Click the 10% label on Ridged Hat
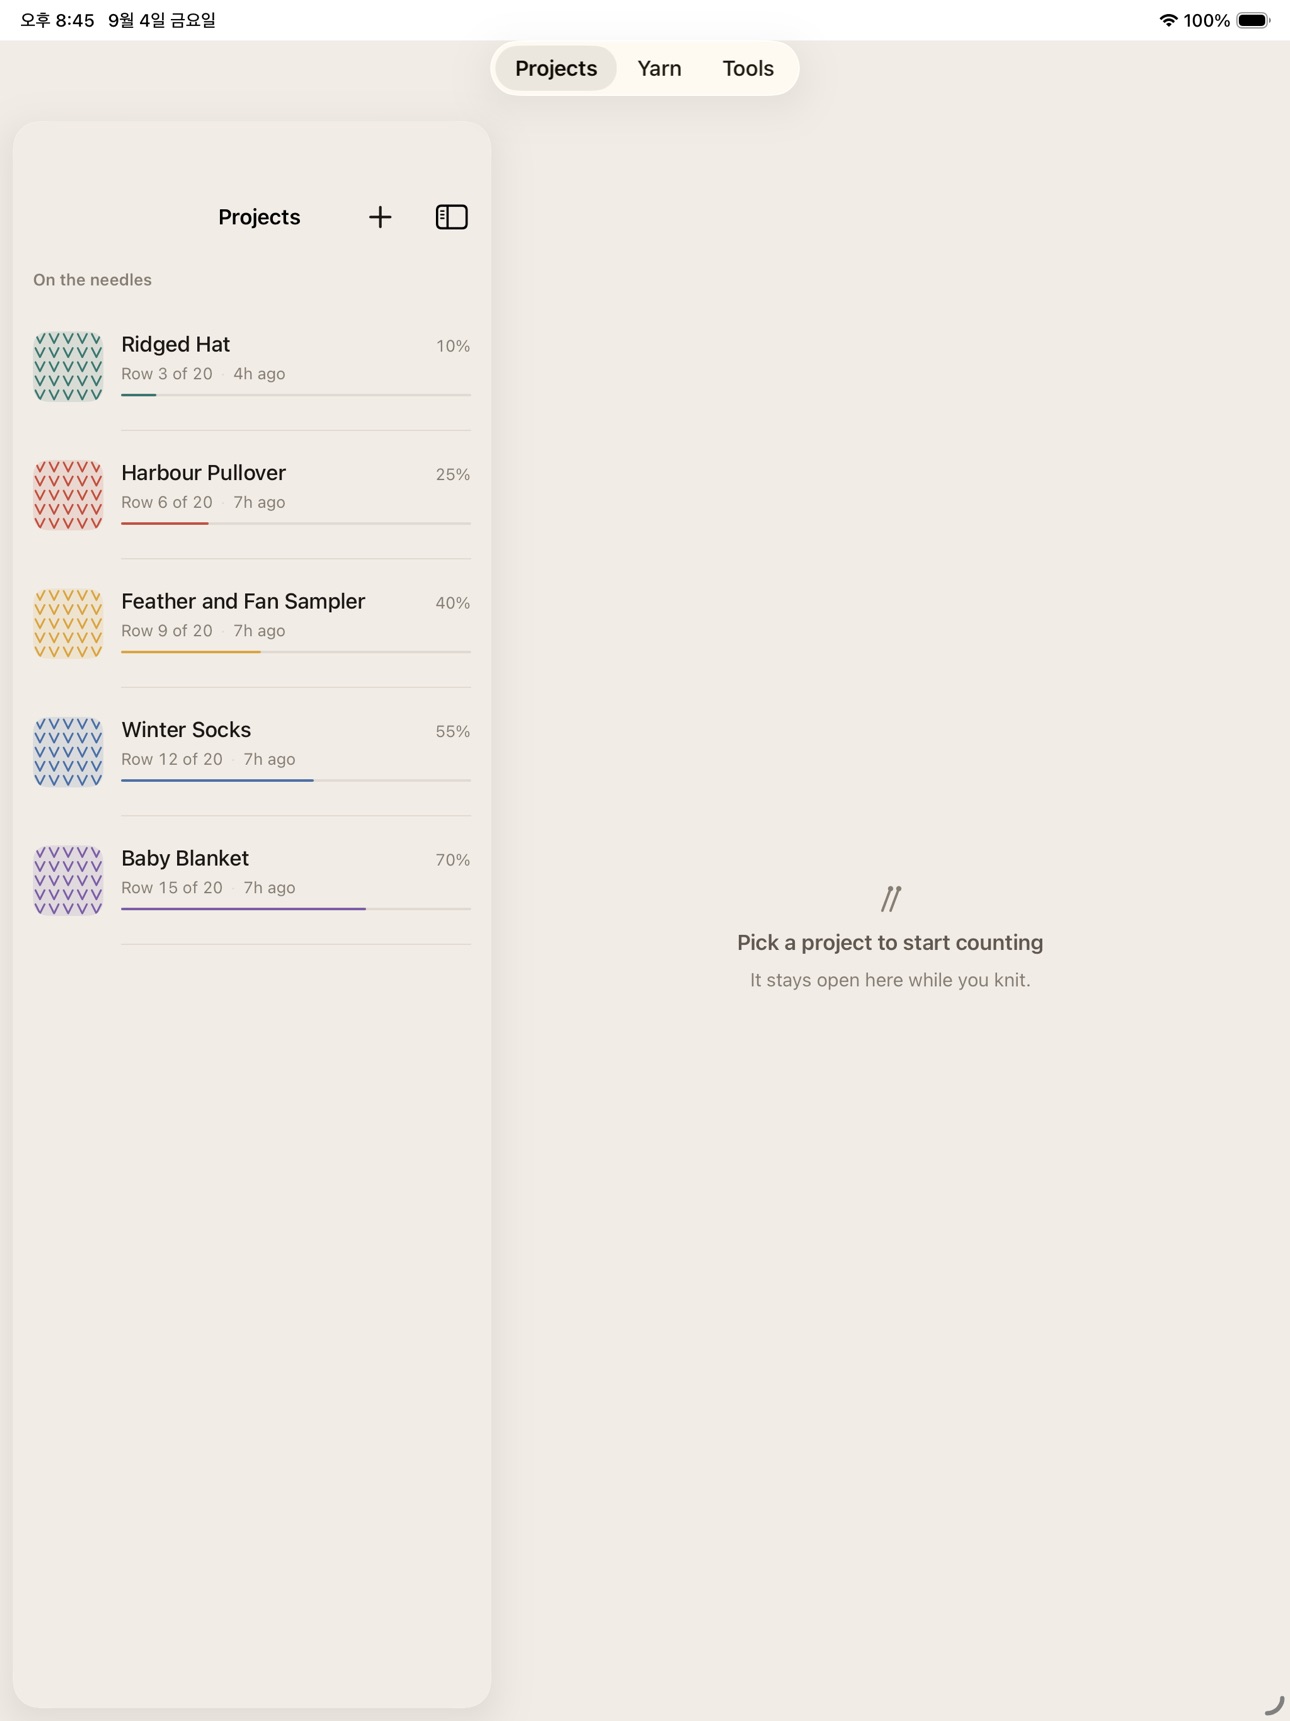The width and height of the screenshot is (1290, 1721). (453, 346)
